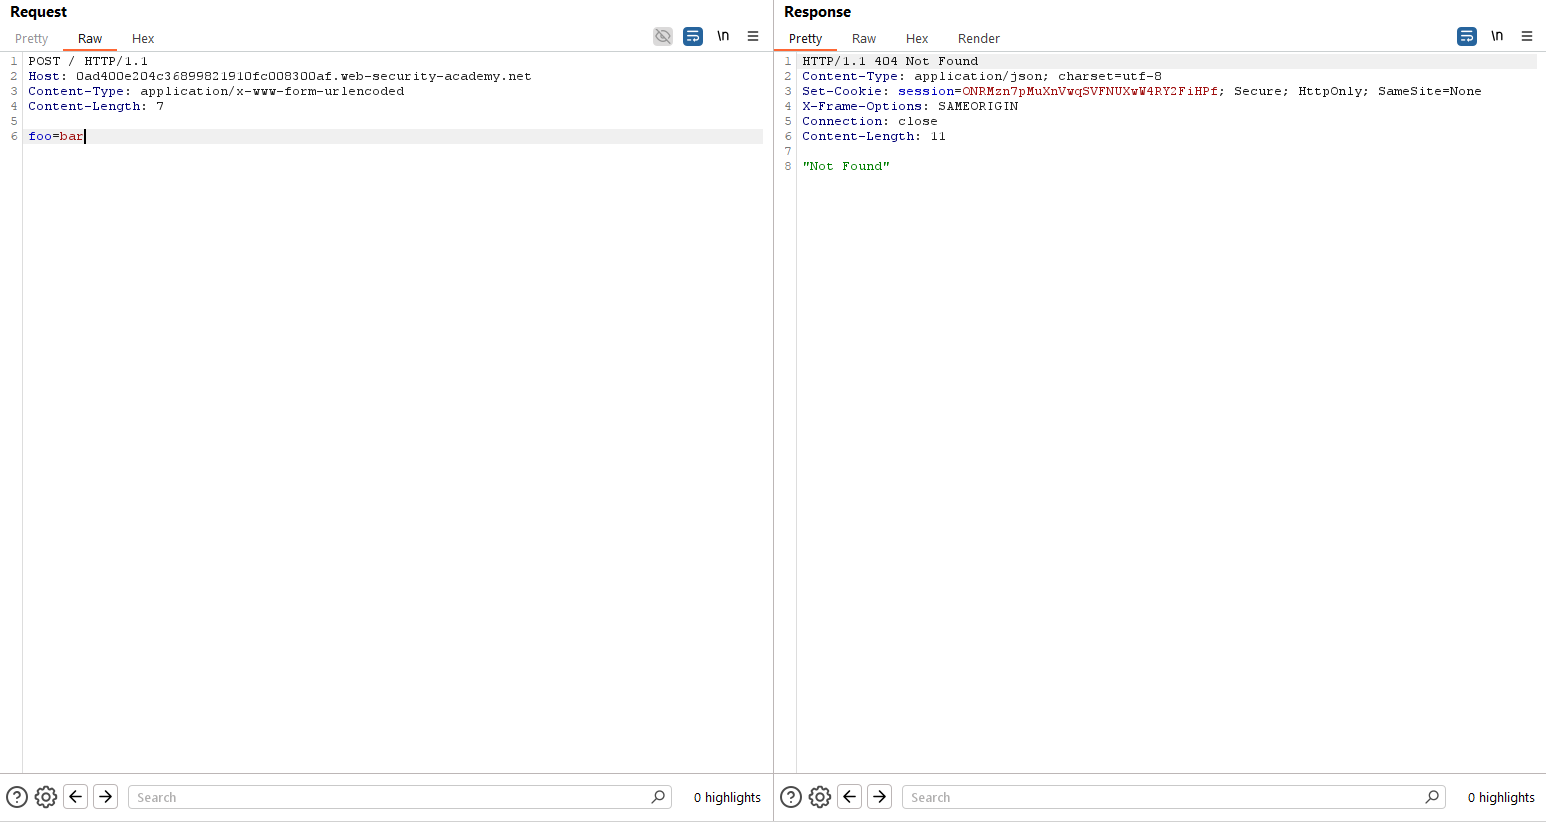Toggle non-printable characters in Request panel
The height and width of the screenshot is (822, 1546).
[723, 37]
